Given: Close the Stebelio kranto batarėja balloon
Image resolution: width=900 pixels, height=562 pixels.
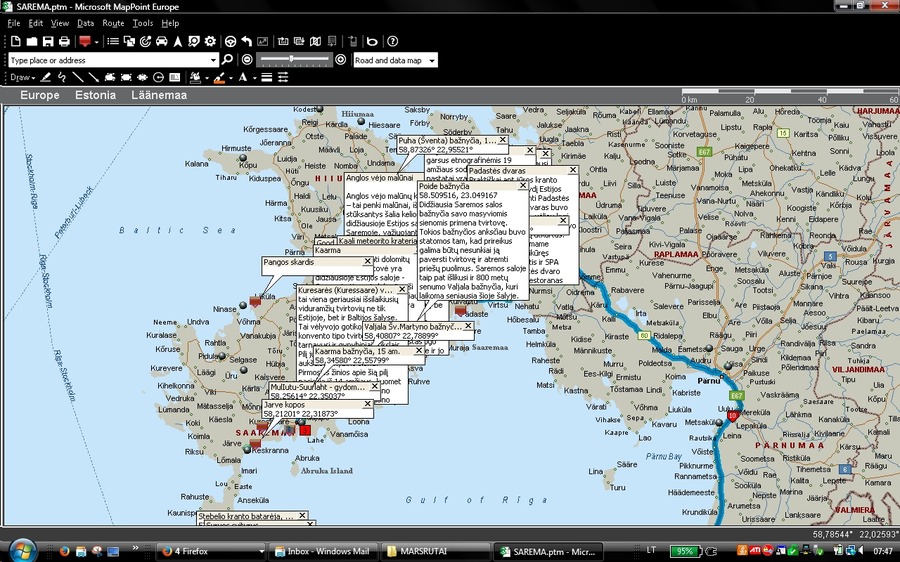Looking at the screenshot, I should (x=302, y=516).
